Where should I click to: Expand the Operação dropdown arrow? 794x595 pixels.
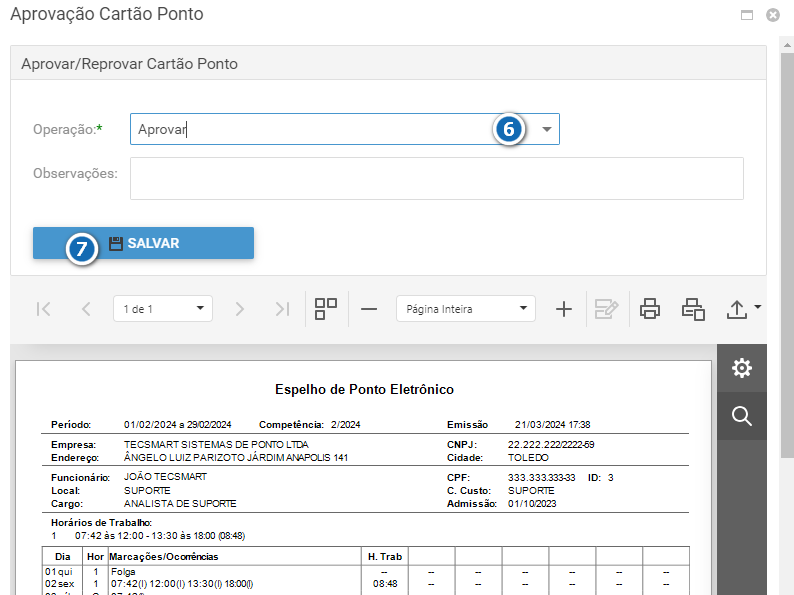[x=546, y=129]
